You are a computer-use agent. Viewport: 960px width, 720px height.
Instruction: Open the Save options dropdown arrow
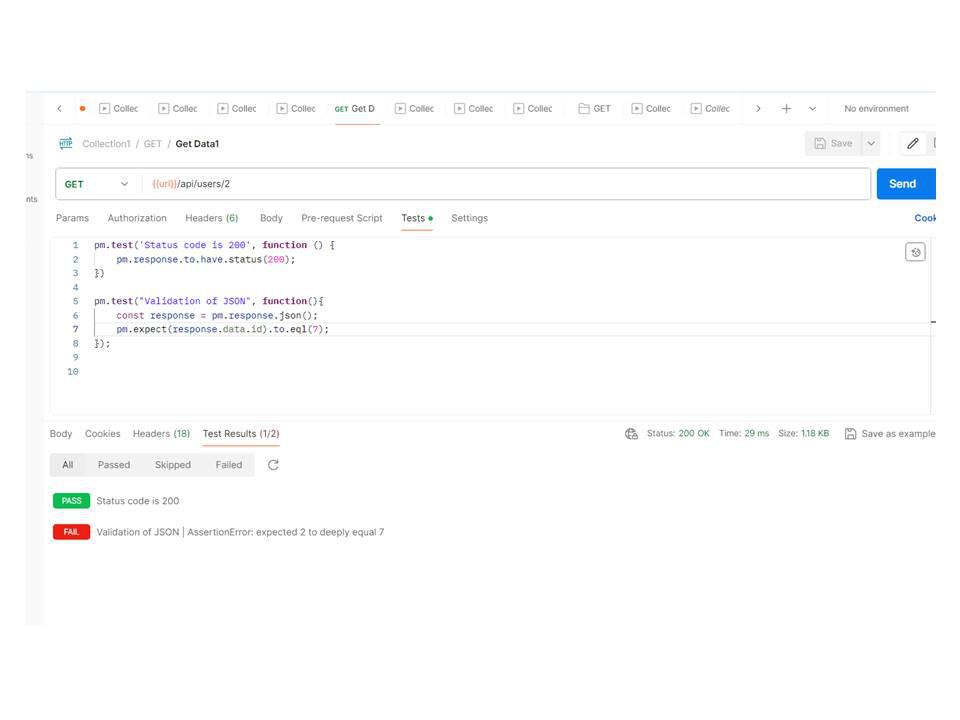pos(871,144)
